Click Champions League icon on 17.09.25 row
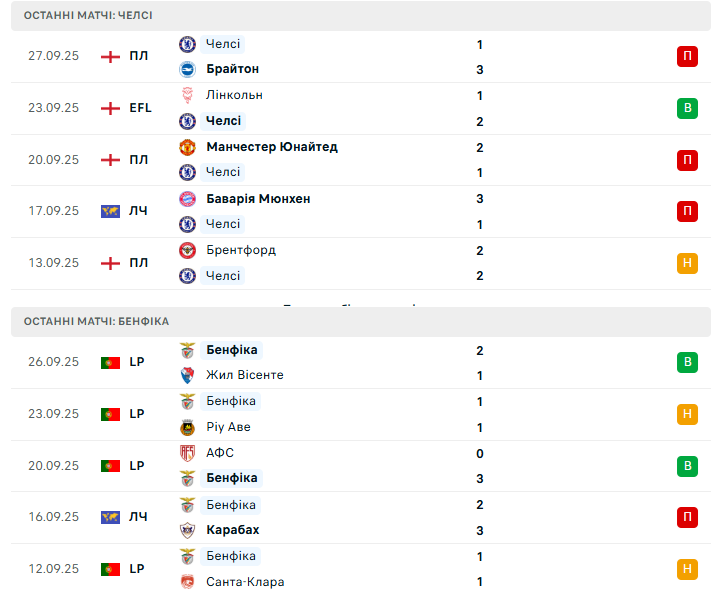 110,211
